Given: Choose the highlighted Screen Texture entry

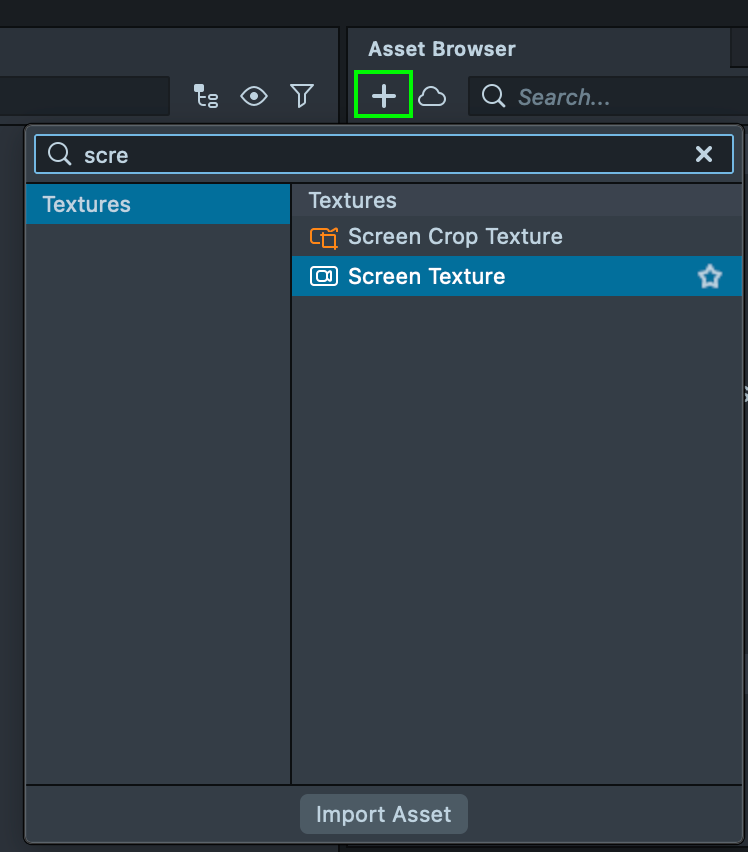Looking at the screenshot, I should 427,277.
